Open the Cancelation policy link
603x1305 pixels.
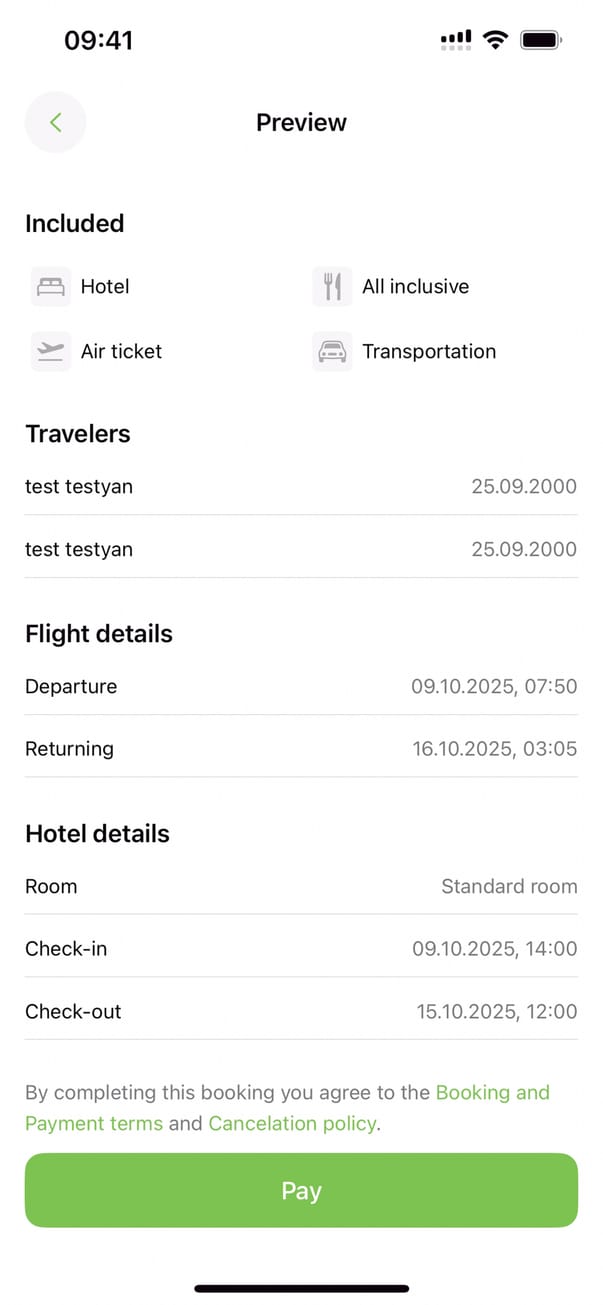click(x=292, y=1124)
